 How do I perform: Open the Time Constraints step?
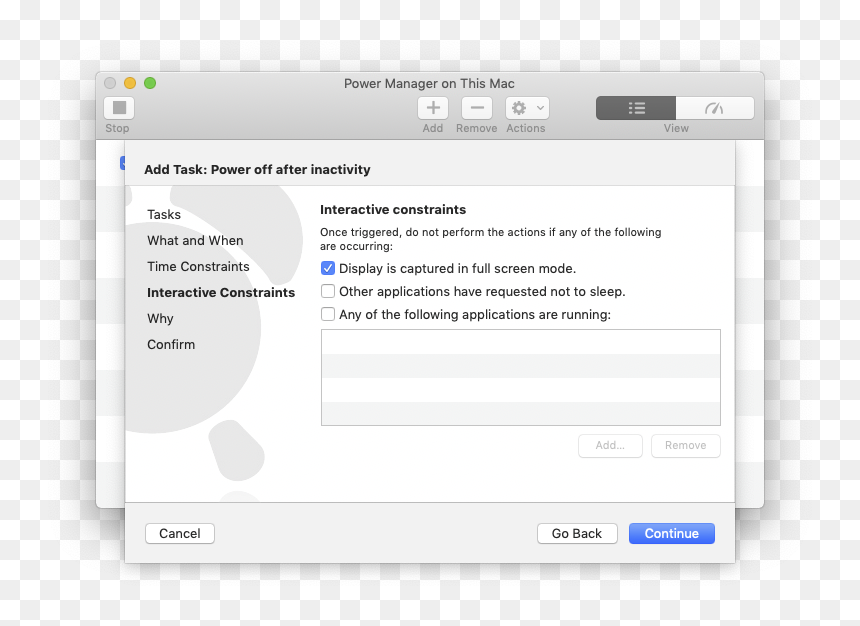198,267
